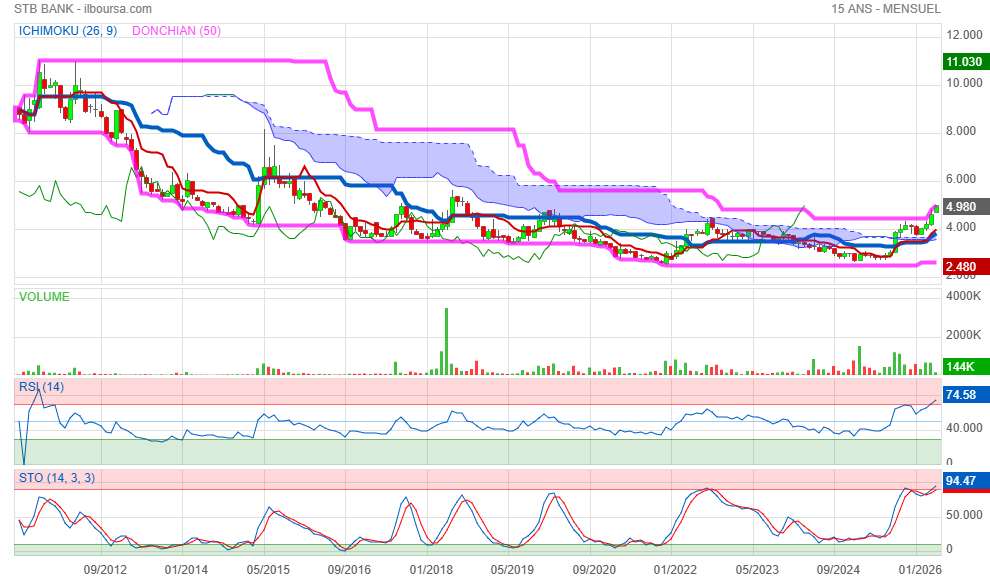990x580 pixels.
Task: Click the tallest green volume bar near 2018
Action: click(446, 341)
